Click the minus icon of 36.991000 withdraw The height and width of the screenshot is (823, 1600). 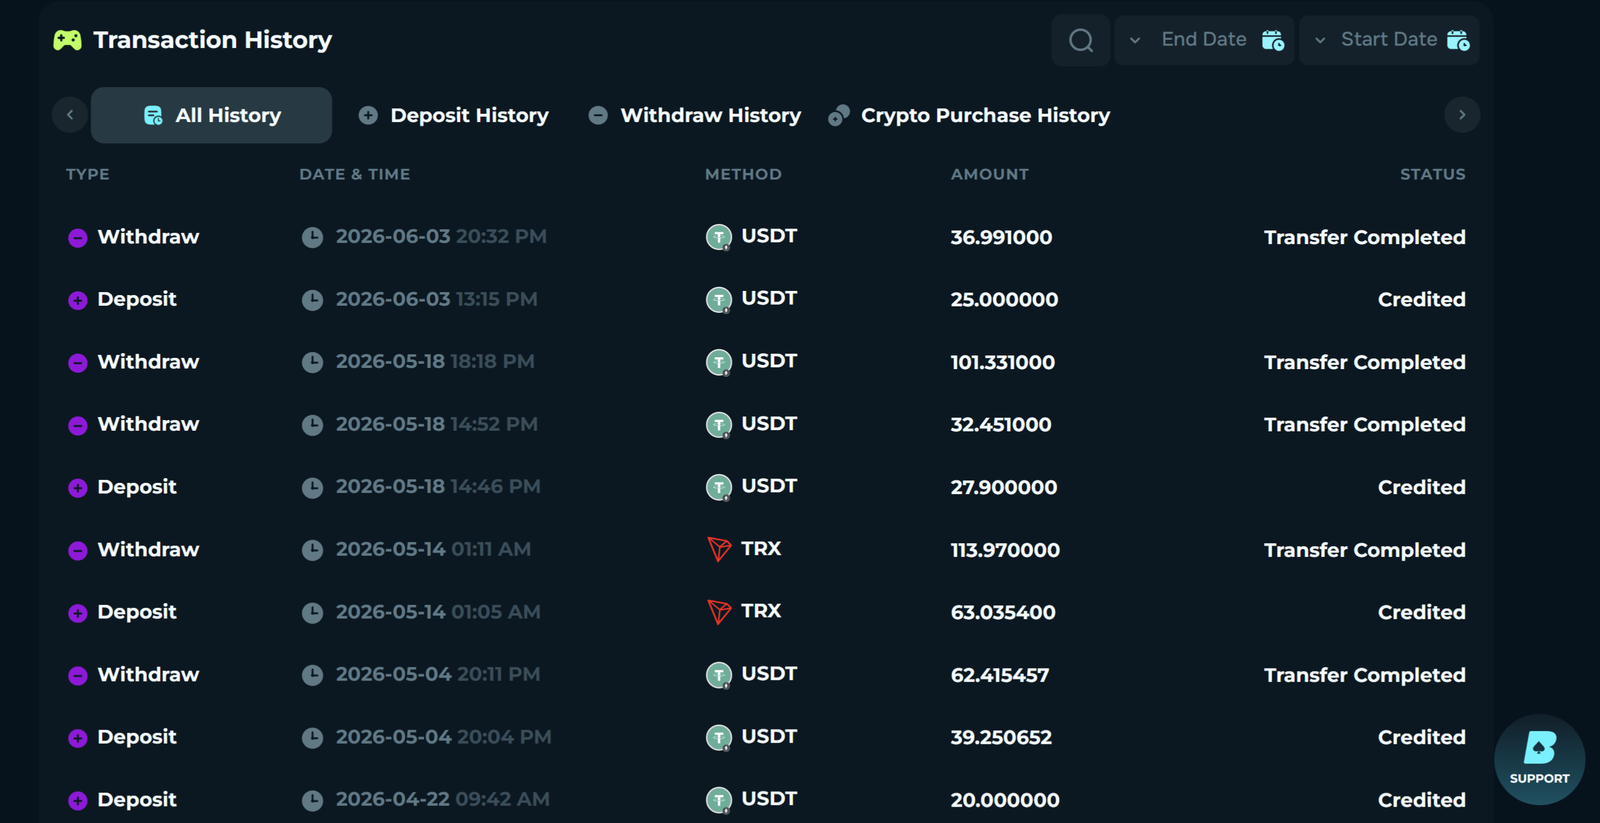77,238
